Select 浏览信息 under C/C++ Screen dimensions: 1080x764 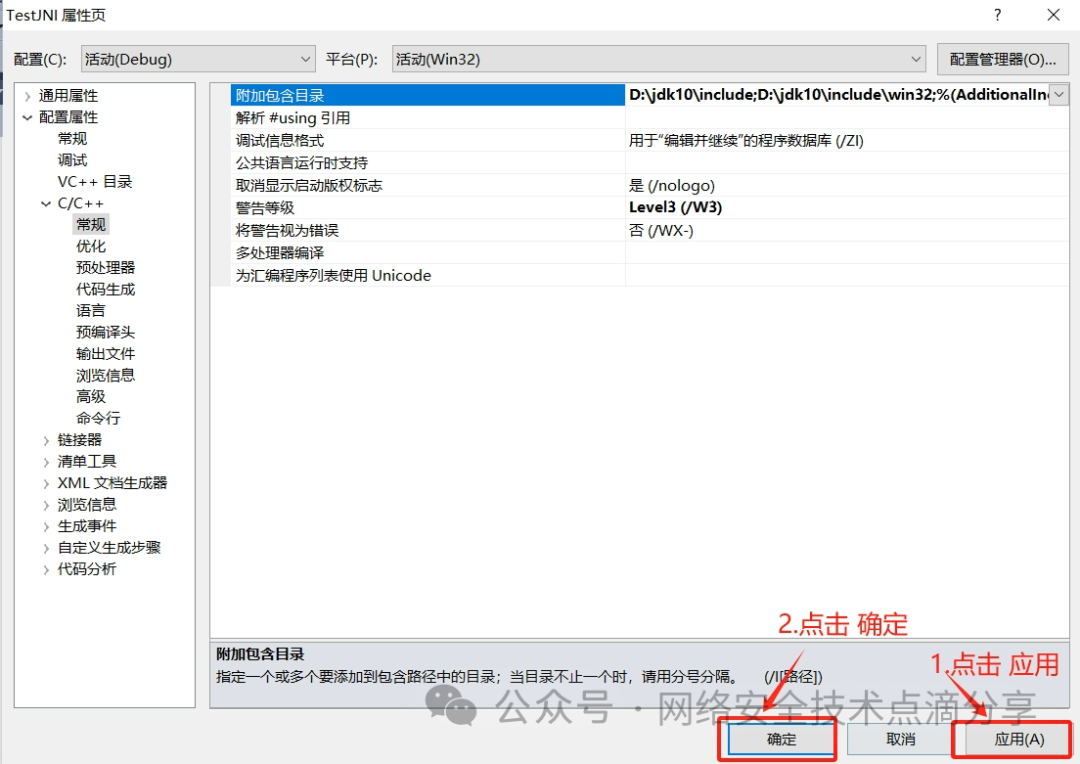pyautogui.click(x=105, y=375)
